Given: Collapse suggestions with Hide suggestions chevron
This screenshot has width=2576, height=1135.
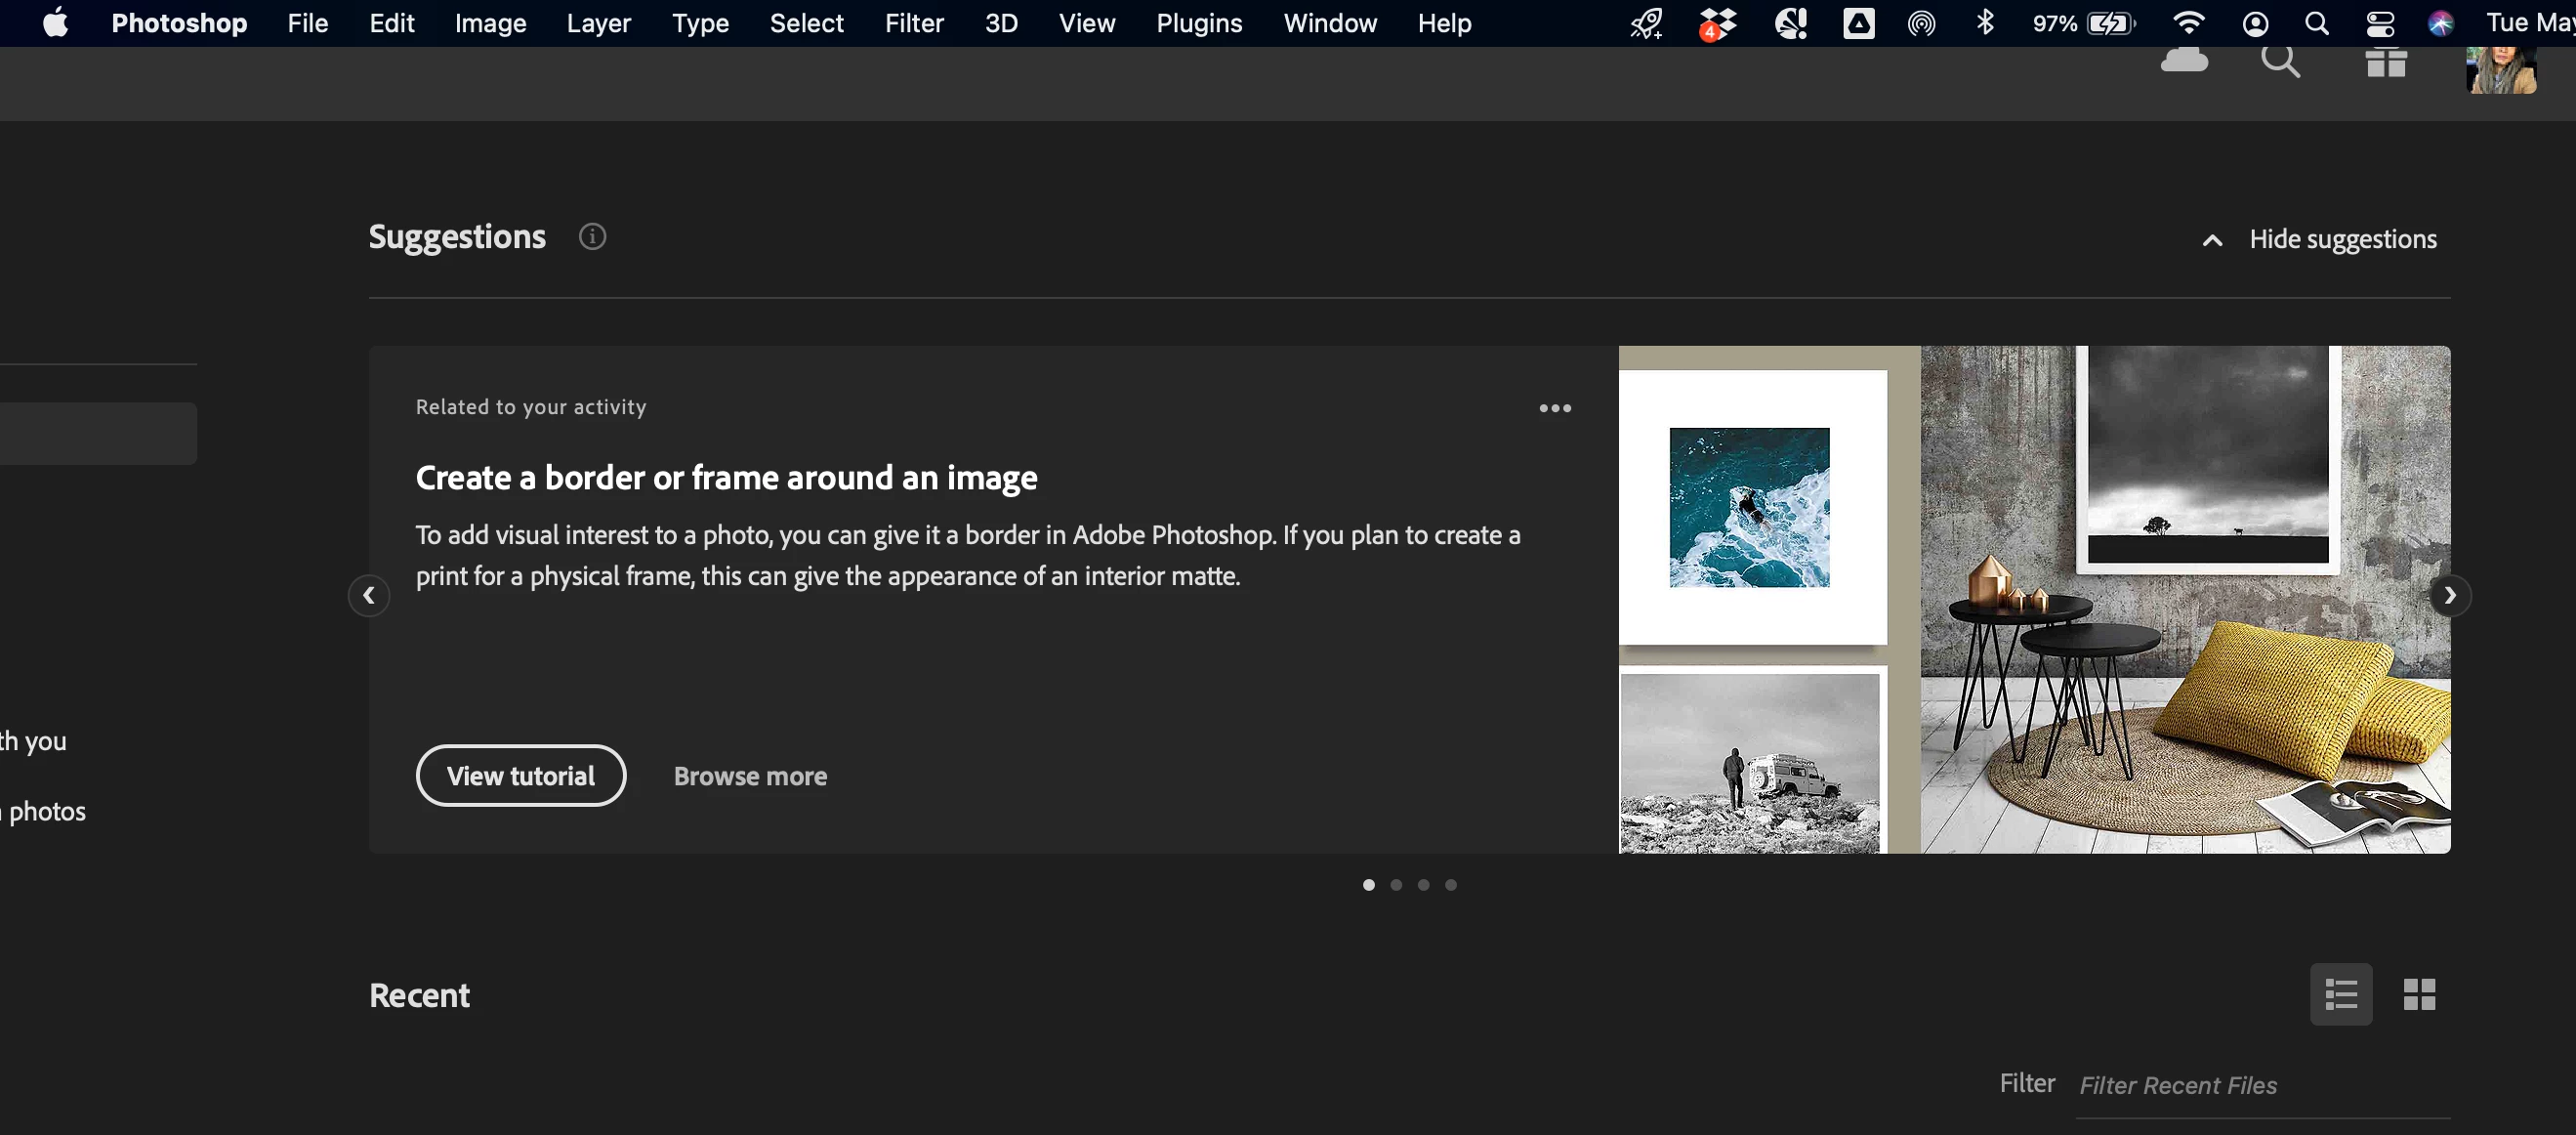Looking at the screenshot, I should (2213, 240).
